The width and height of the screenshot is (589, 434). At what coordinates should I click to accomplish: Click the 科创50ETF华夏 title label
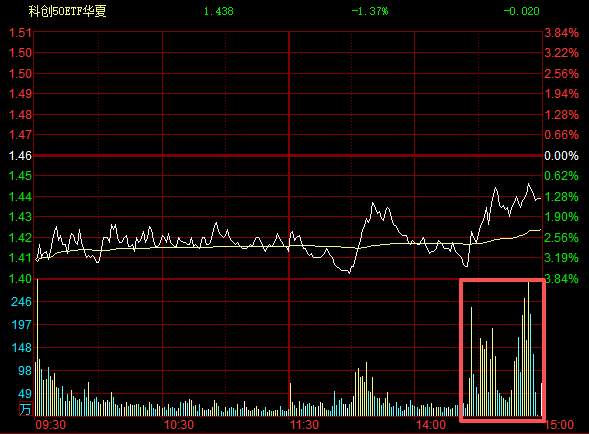click(x=68, y=11)
